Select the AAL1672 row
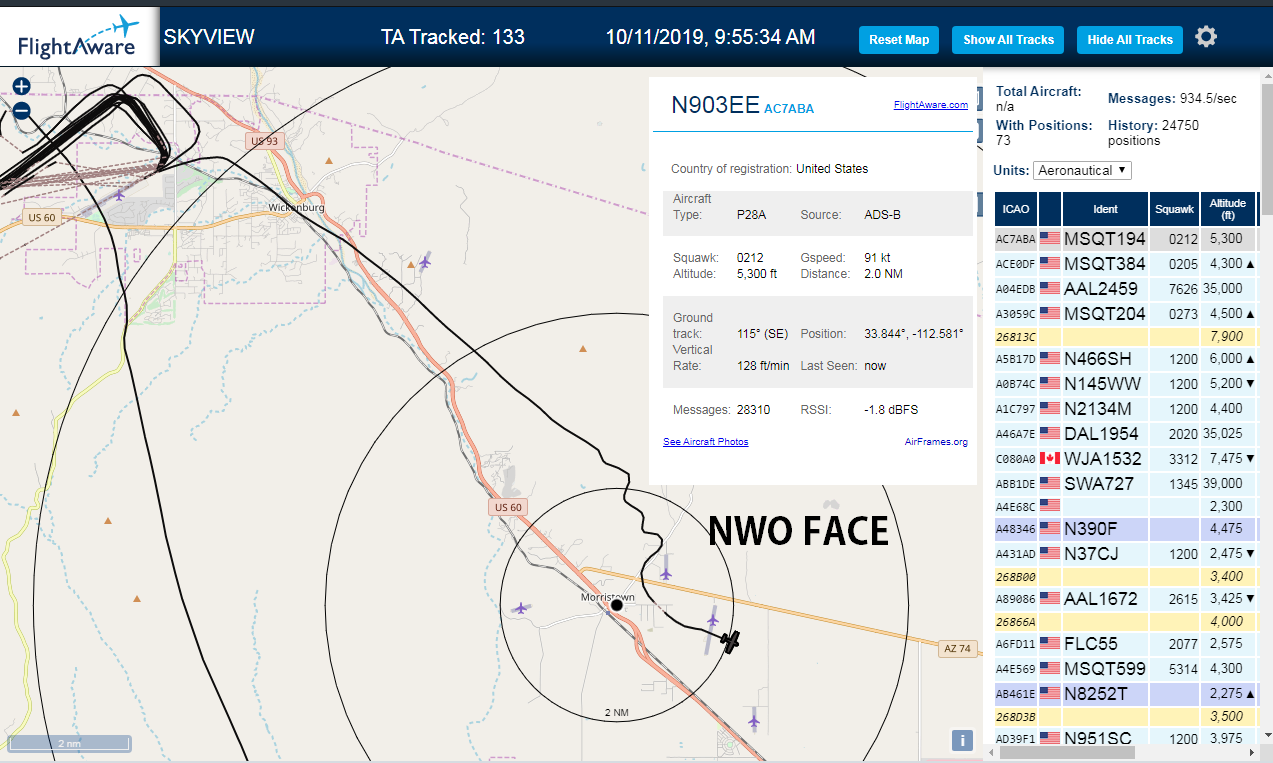 coord(1125,599)
